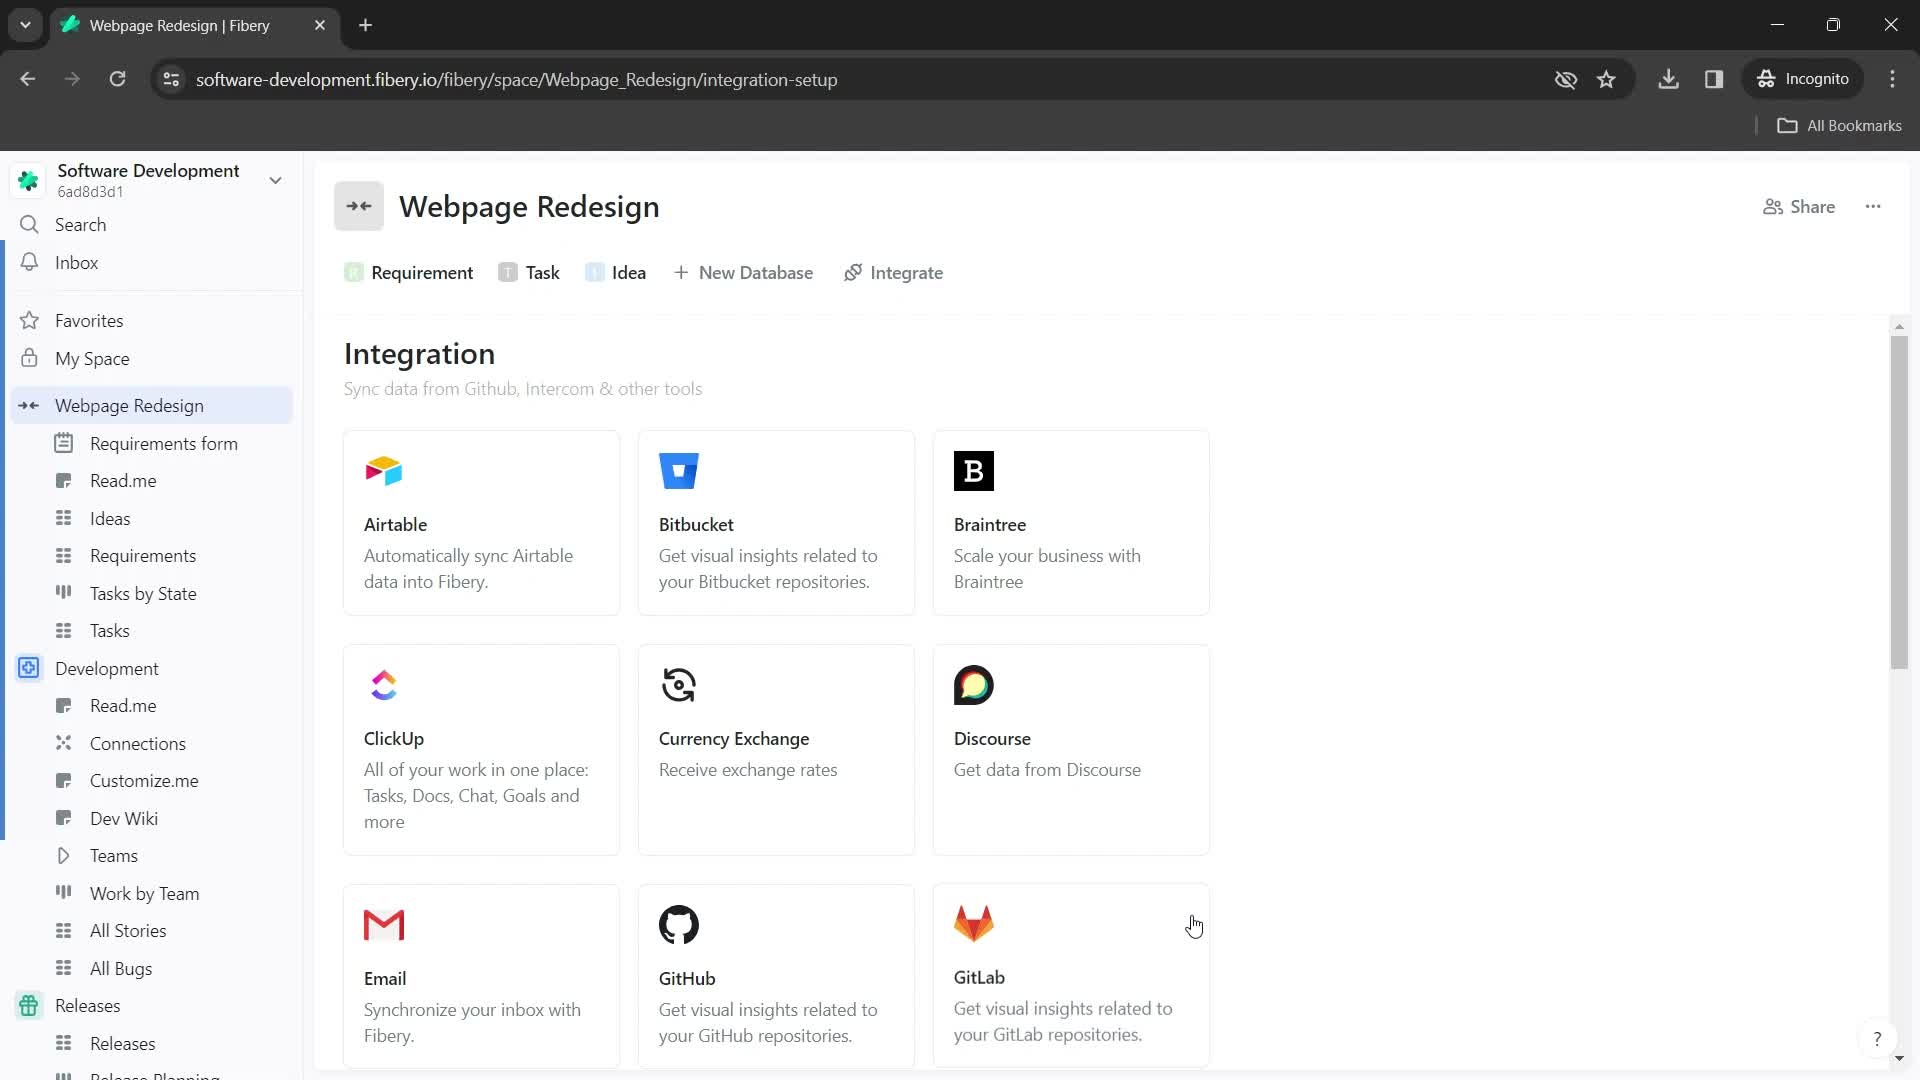This screenshot has height=1080, width=1920.
Task: Switch to the Task database view
Action: pos(543,272)
